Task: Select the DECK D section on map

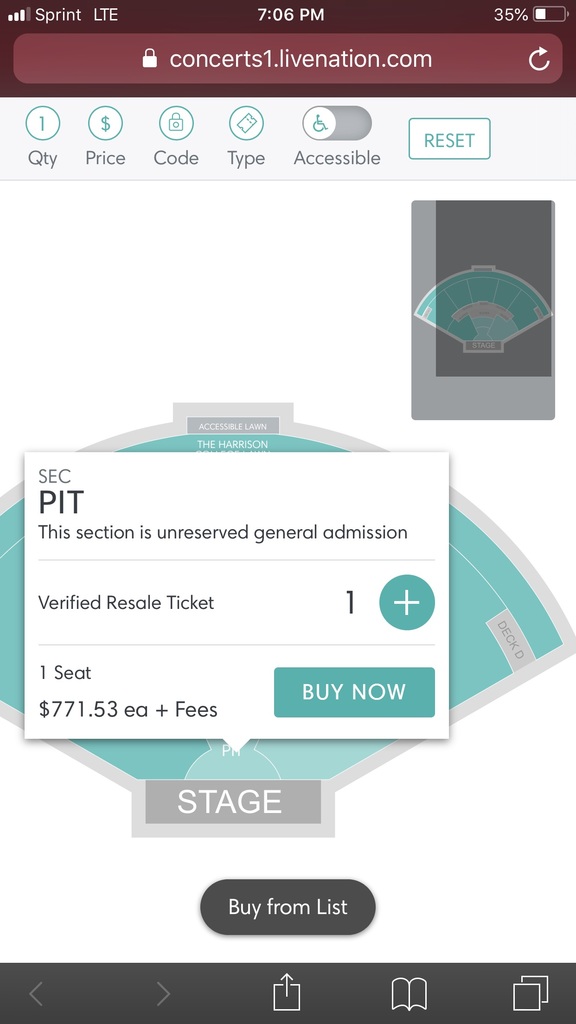Action: (x=511, y=637)
